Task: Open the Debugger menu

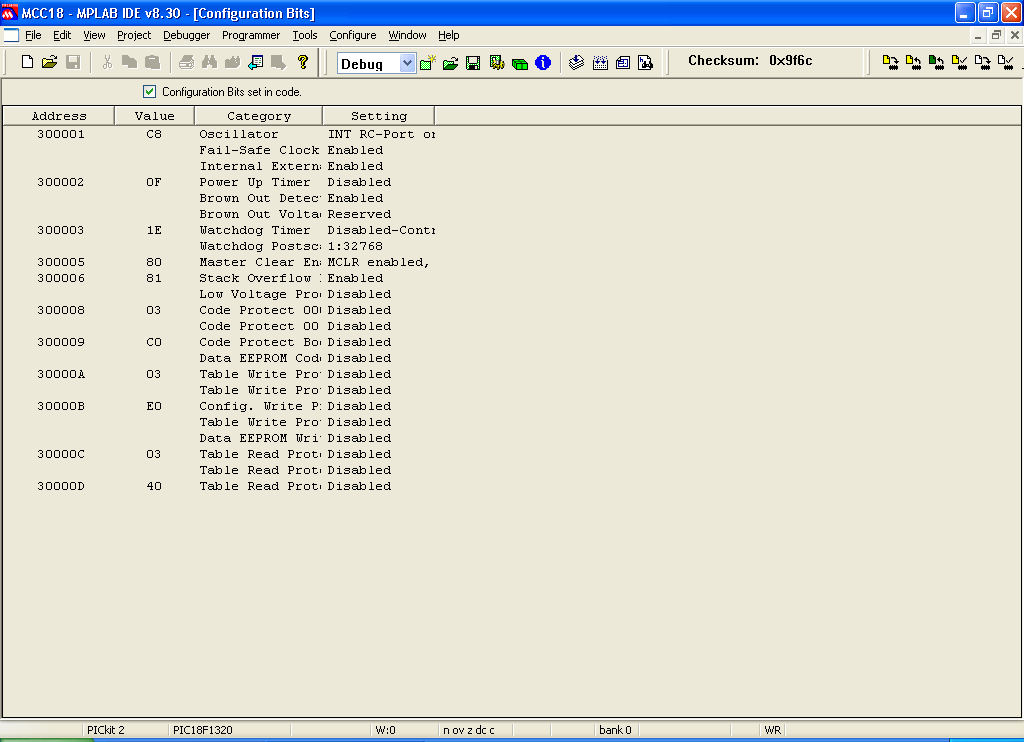Action: pyautogui.click(x=187, y=35)
